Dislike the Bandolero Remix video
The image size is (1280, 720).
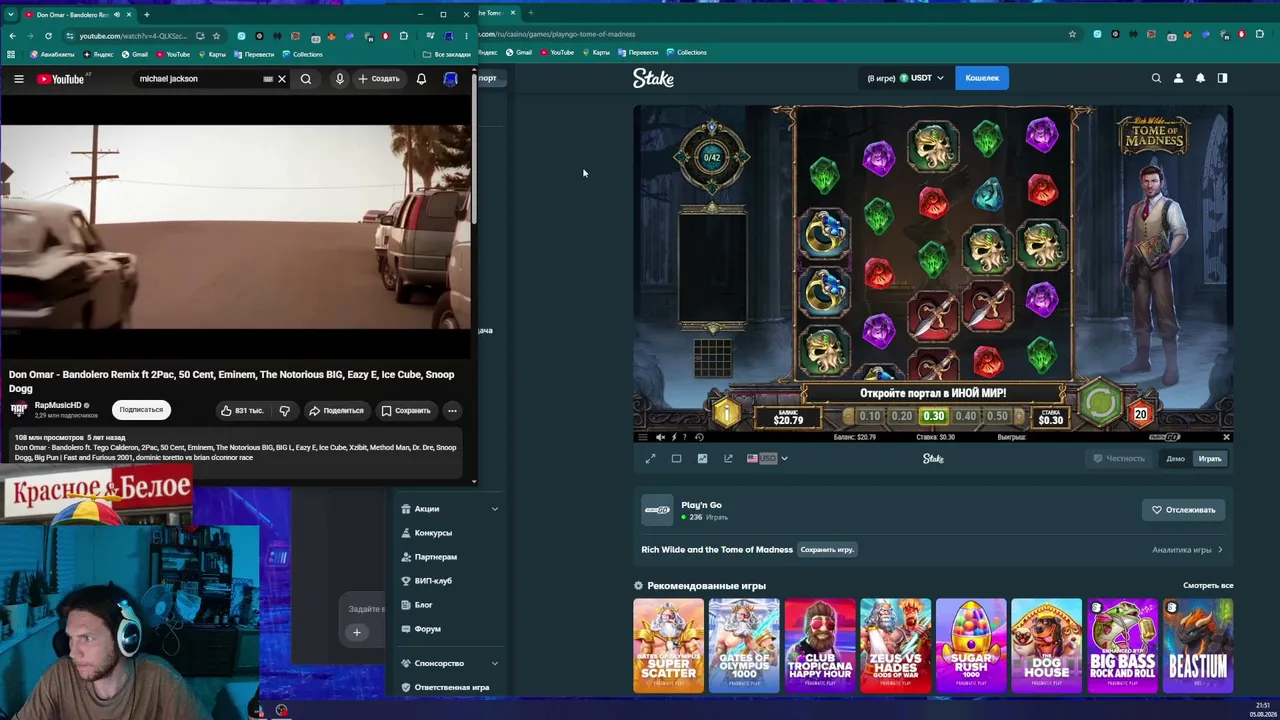(285, 410)
